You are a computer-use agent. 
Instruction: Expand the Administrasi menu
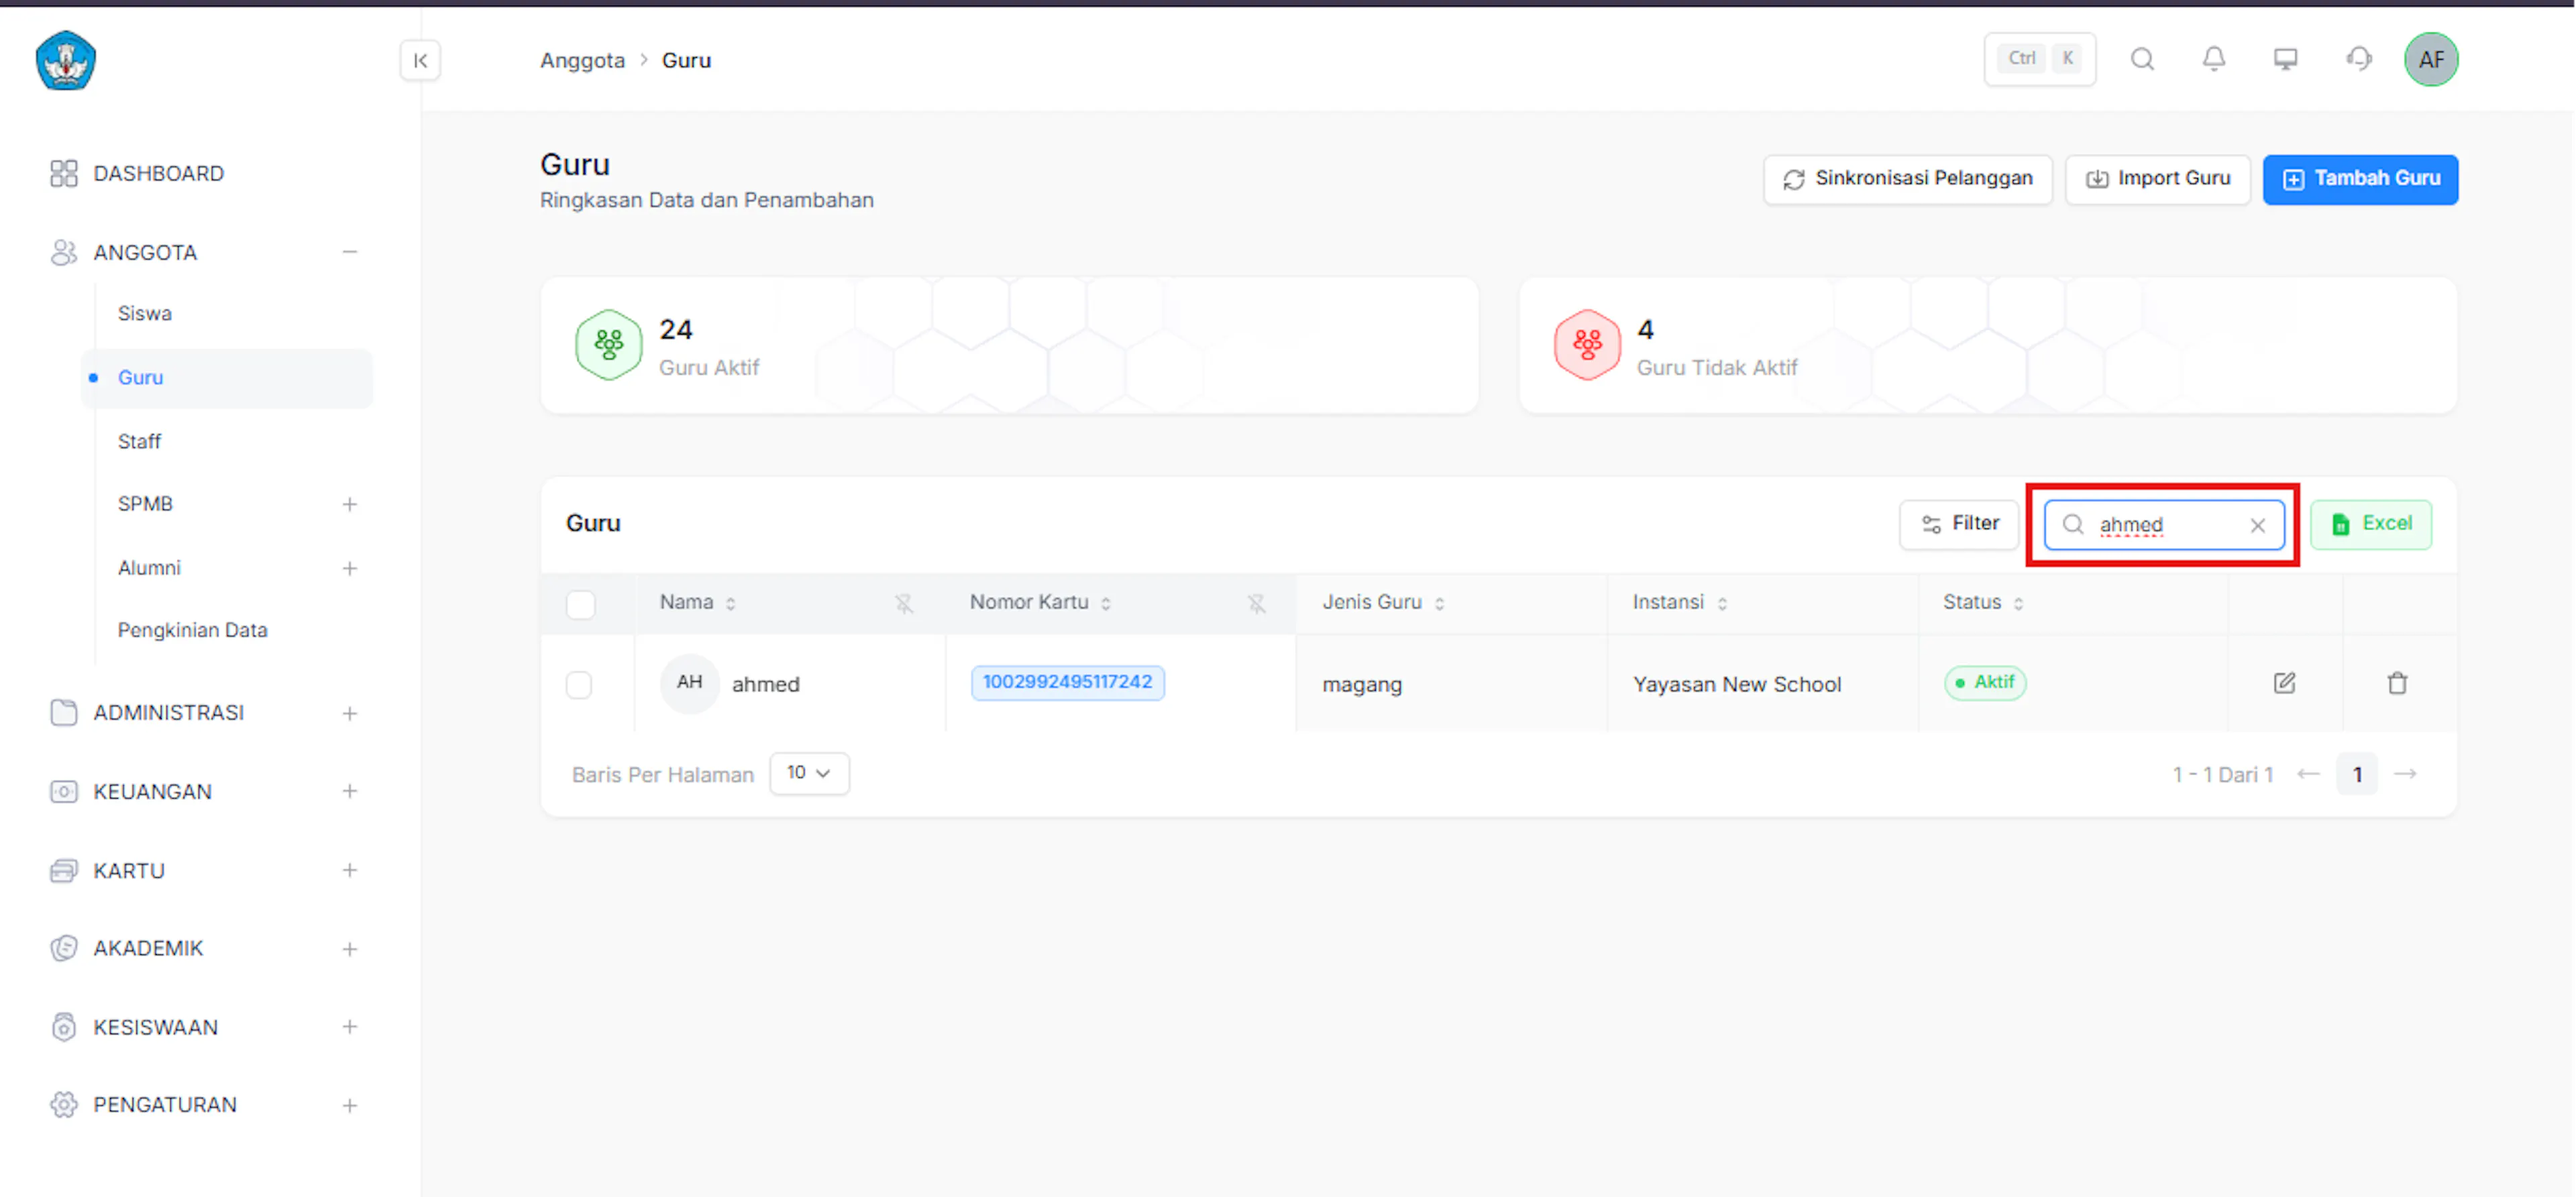tap(349, 713)
